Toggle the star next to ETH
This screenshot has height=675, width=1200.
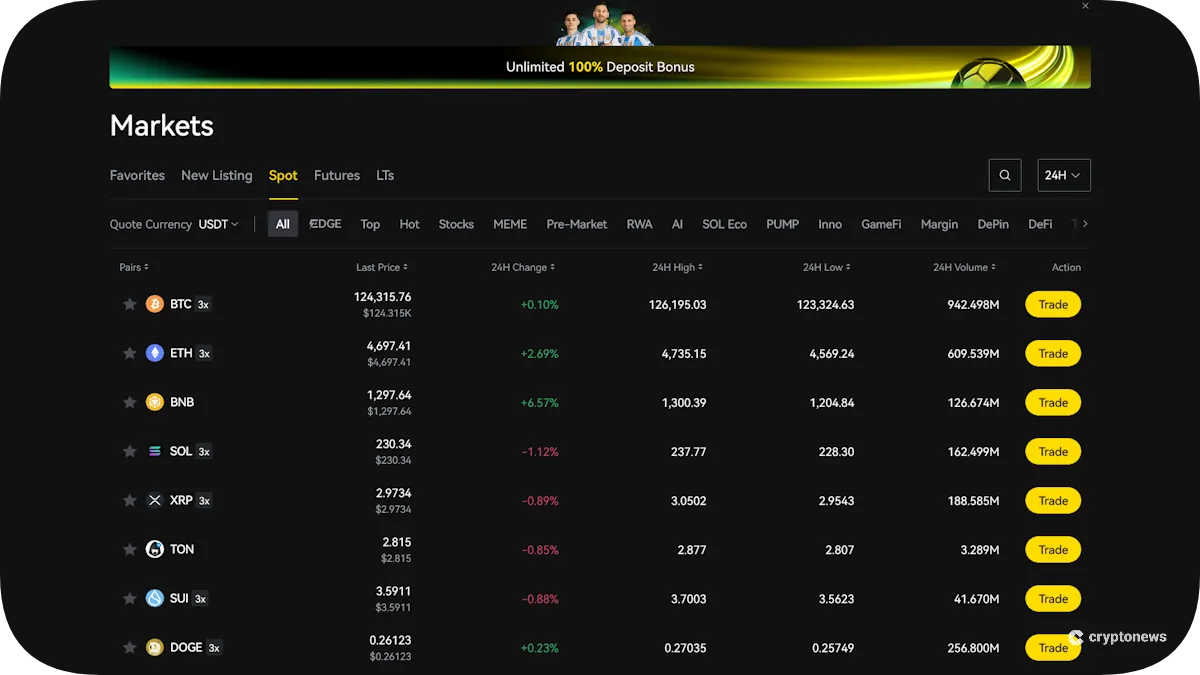click(129, 352)
